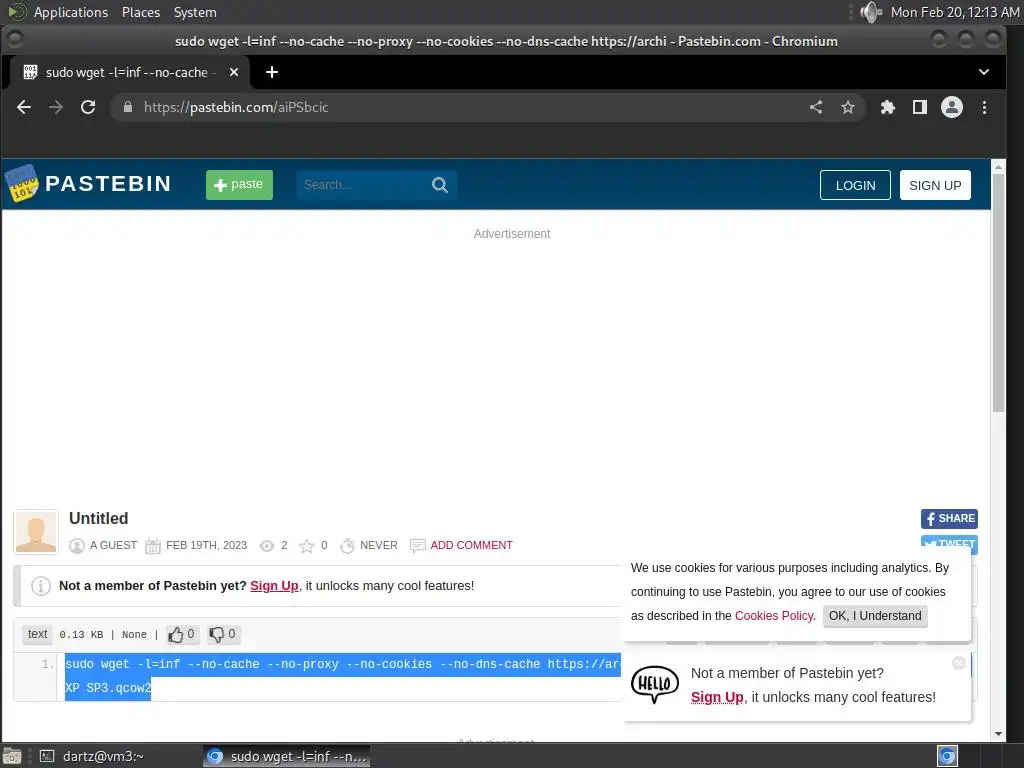
Task: Dismiss the 'Not a member' popup
Action: (959, 663)
